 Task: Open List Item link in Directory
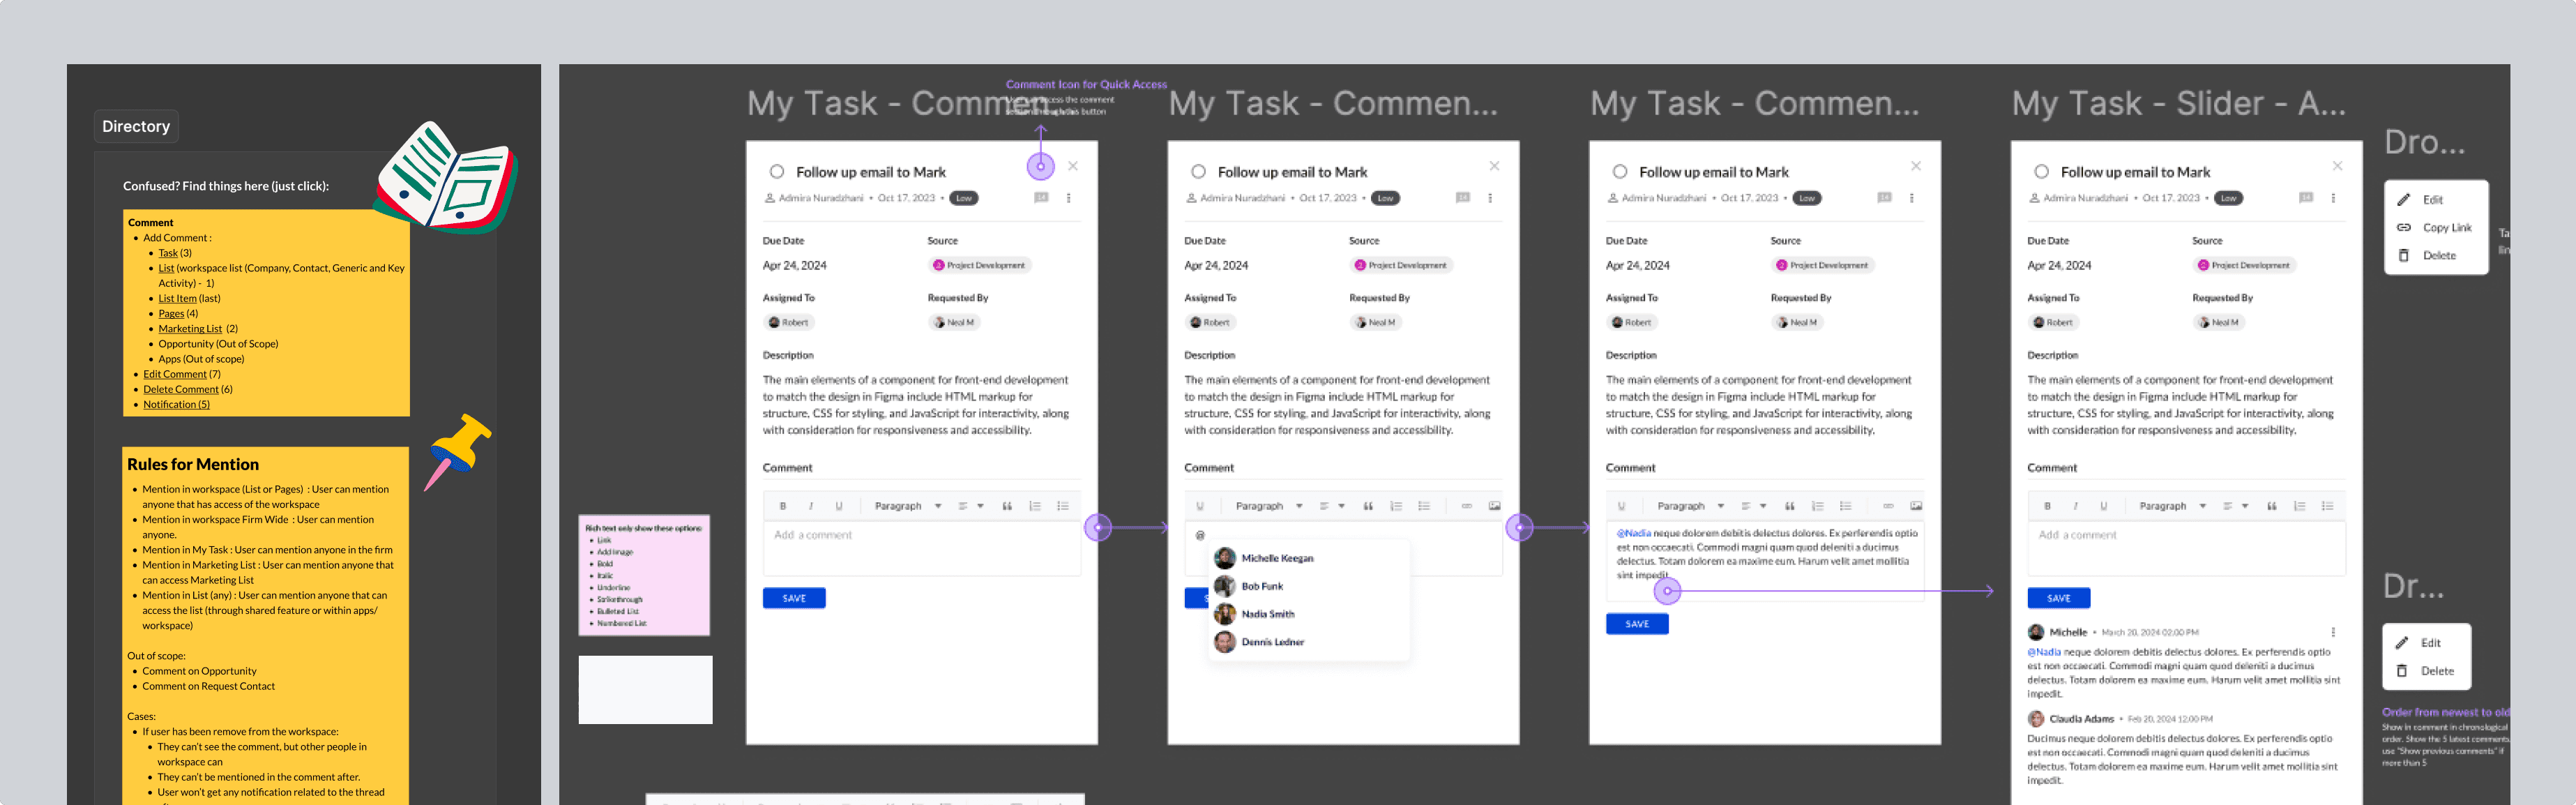[177, 298]
